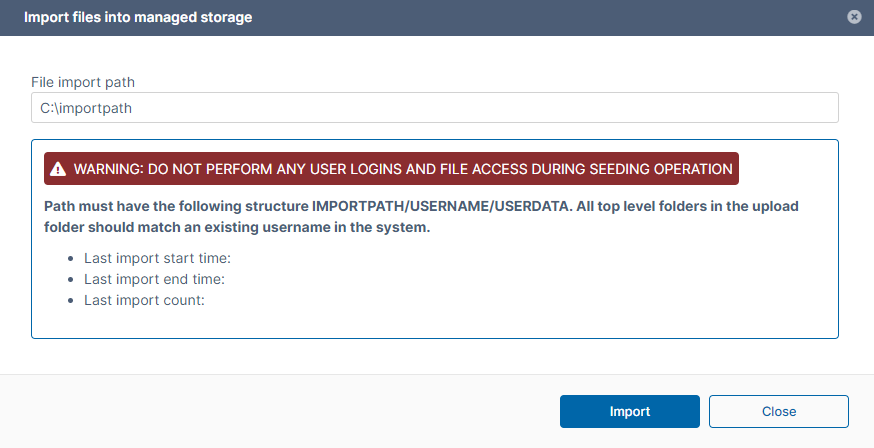Click the "folder should match an existing username" line
874x448 pixels.
(x=236, y=227)
